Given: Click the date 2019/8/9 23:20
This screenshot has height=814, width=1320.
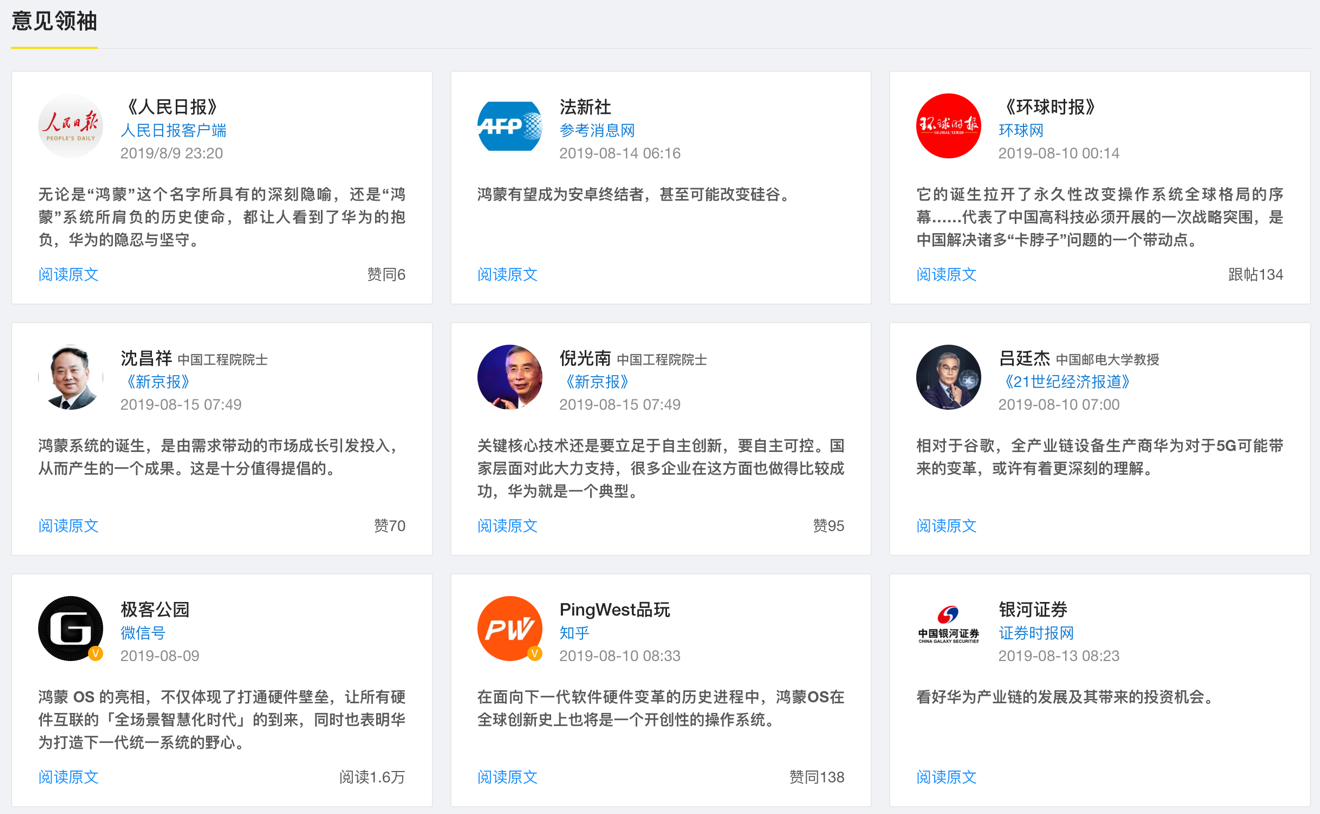Looking at the screenshot, I should 171,153.
